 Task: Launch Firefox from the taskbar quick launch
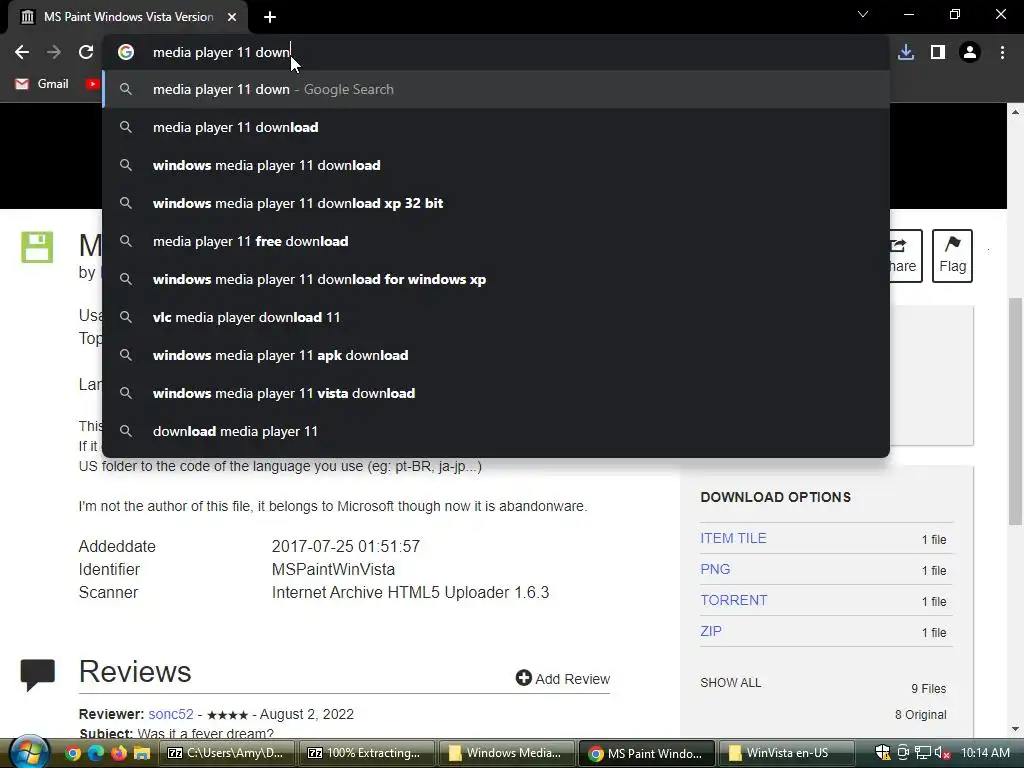(119, 753)
